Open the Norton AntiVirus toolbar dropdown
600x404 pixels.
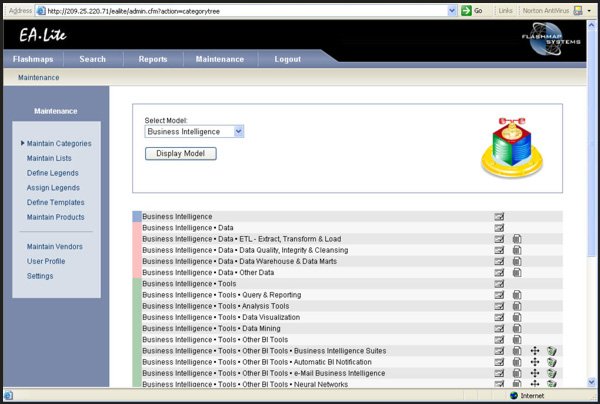point(591,9)
